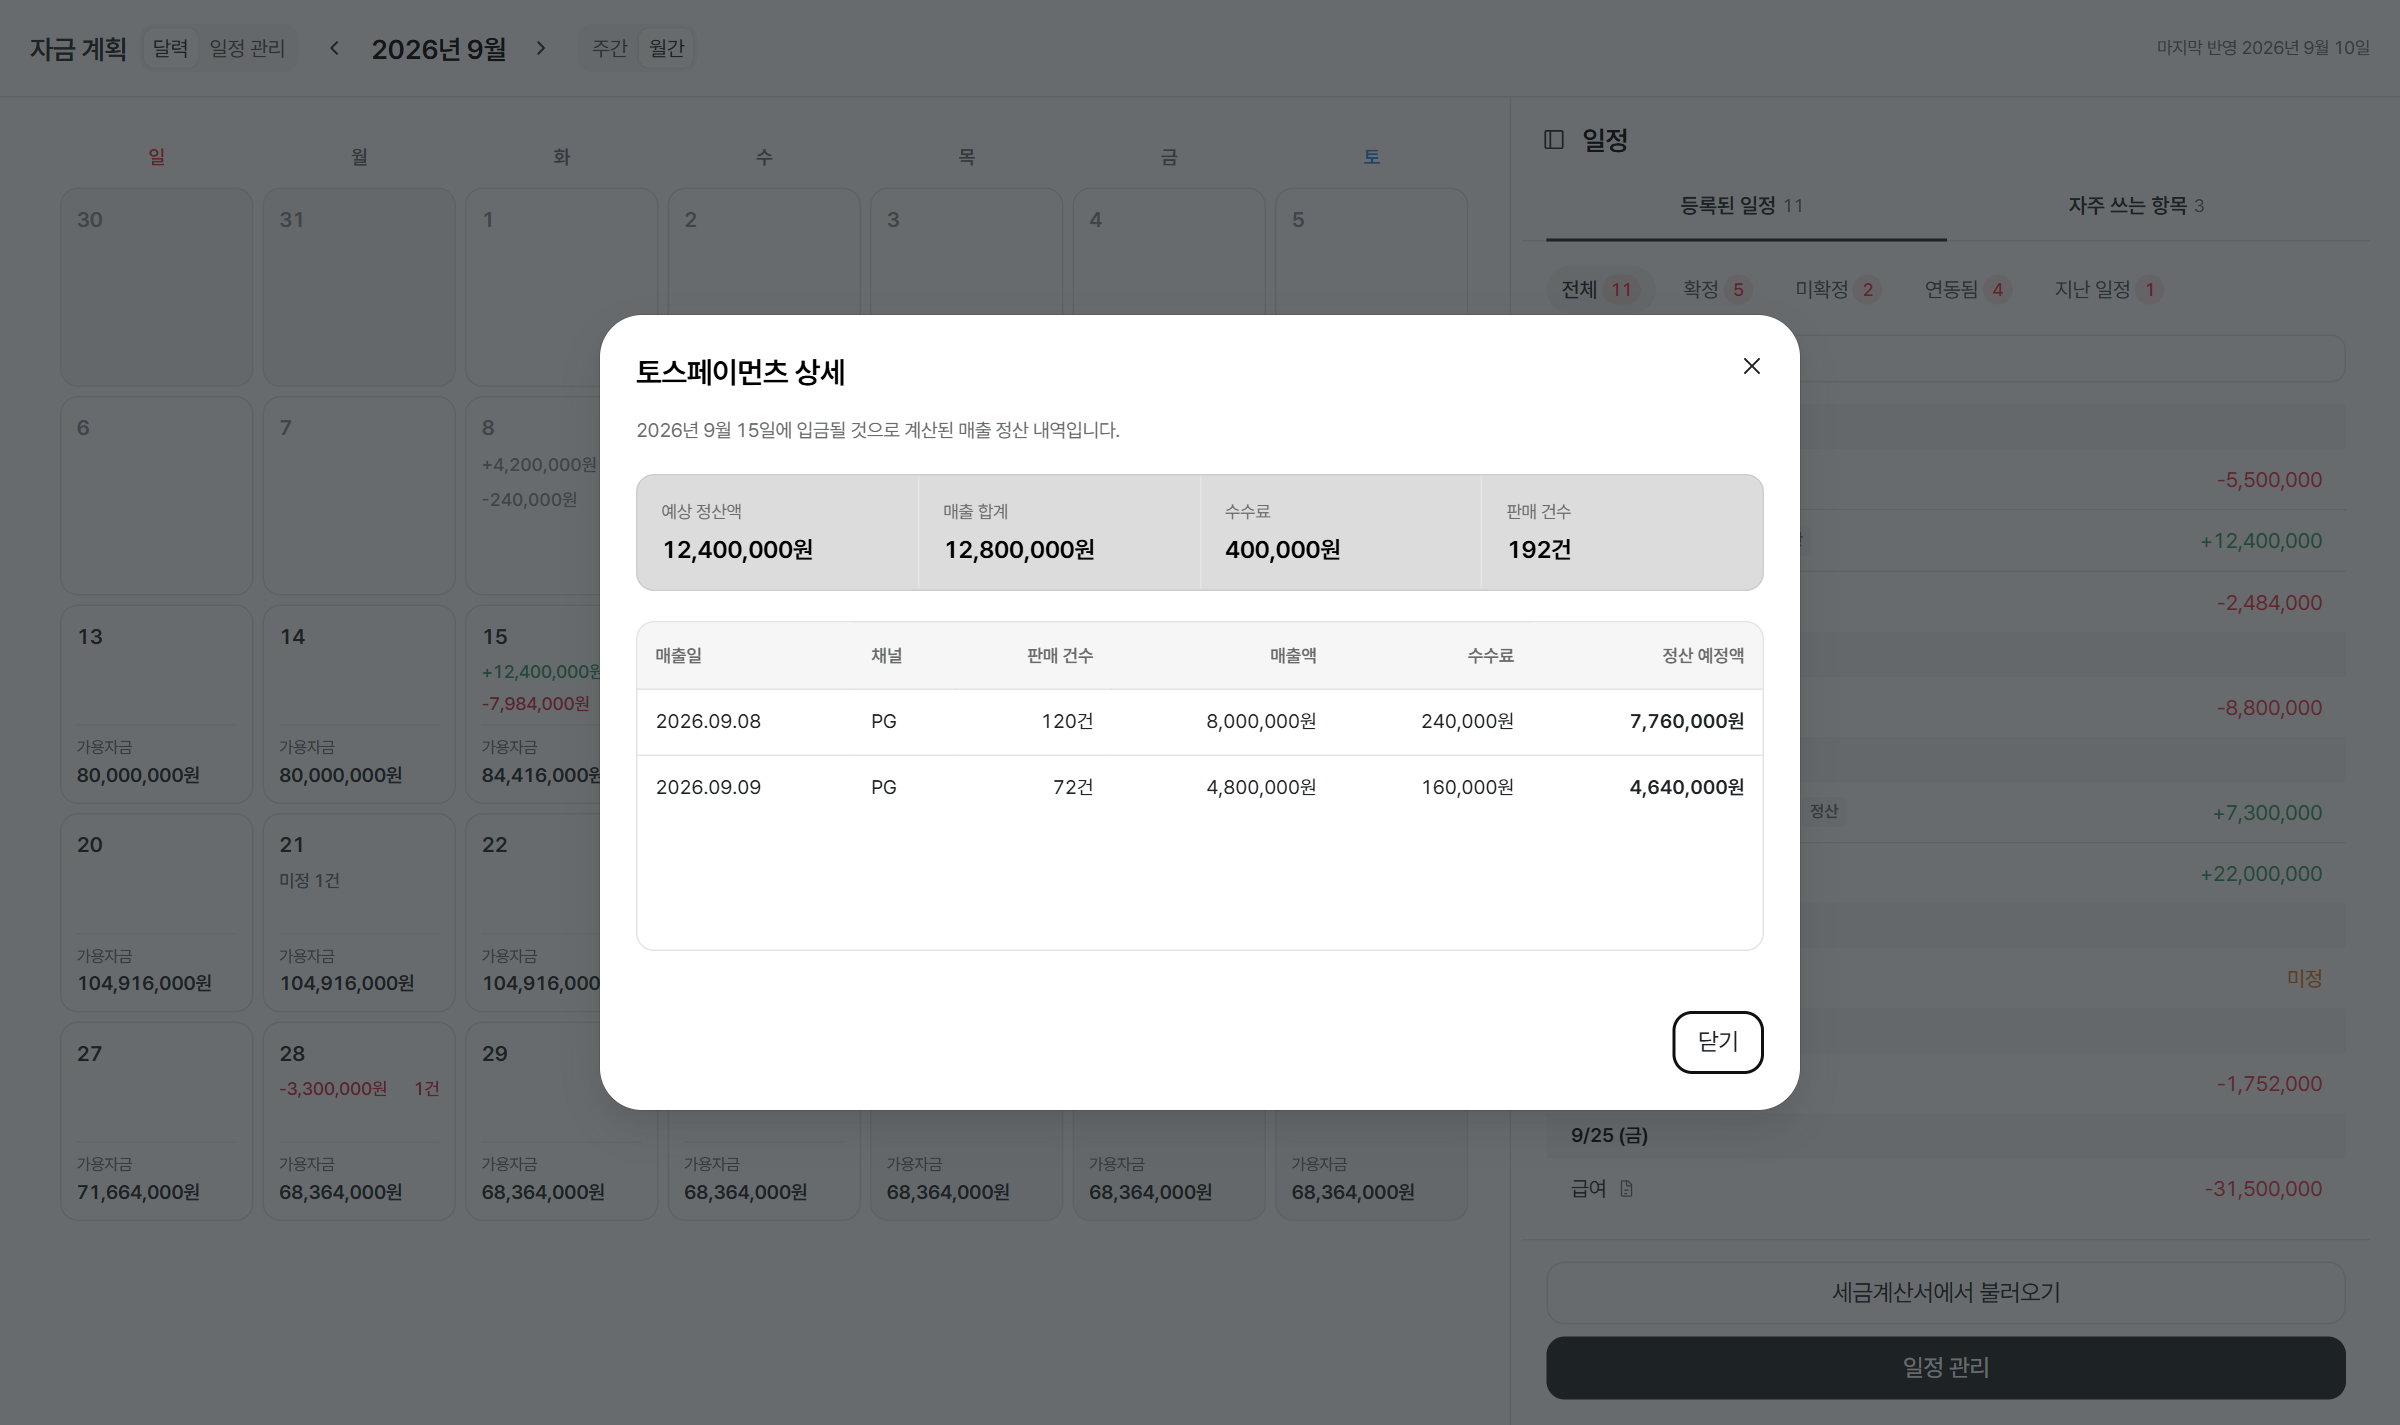
Task: Select the 월간 view toggle
Action: [x=666, y=48]
